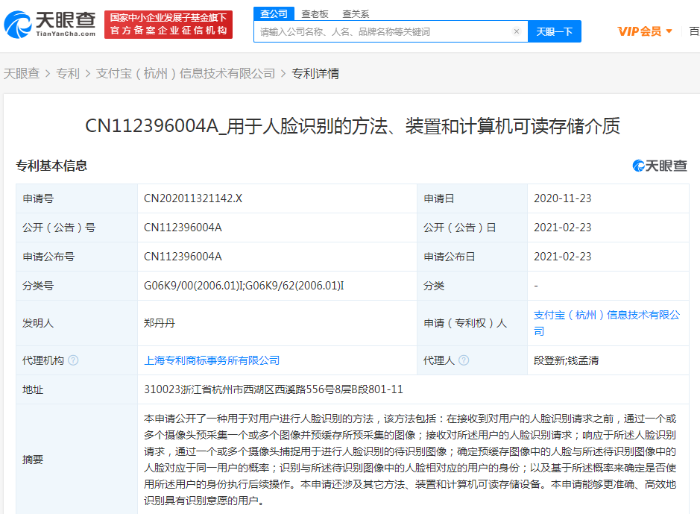Open the VIP会员 dropdown arrow

pyautogui.click(x=669, y=31)
